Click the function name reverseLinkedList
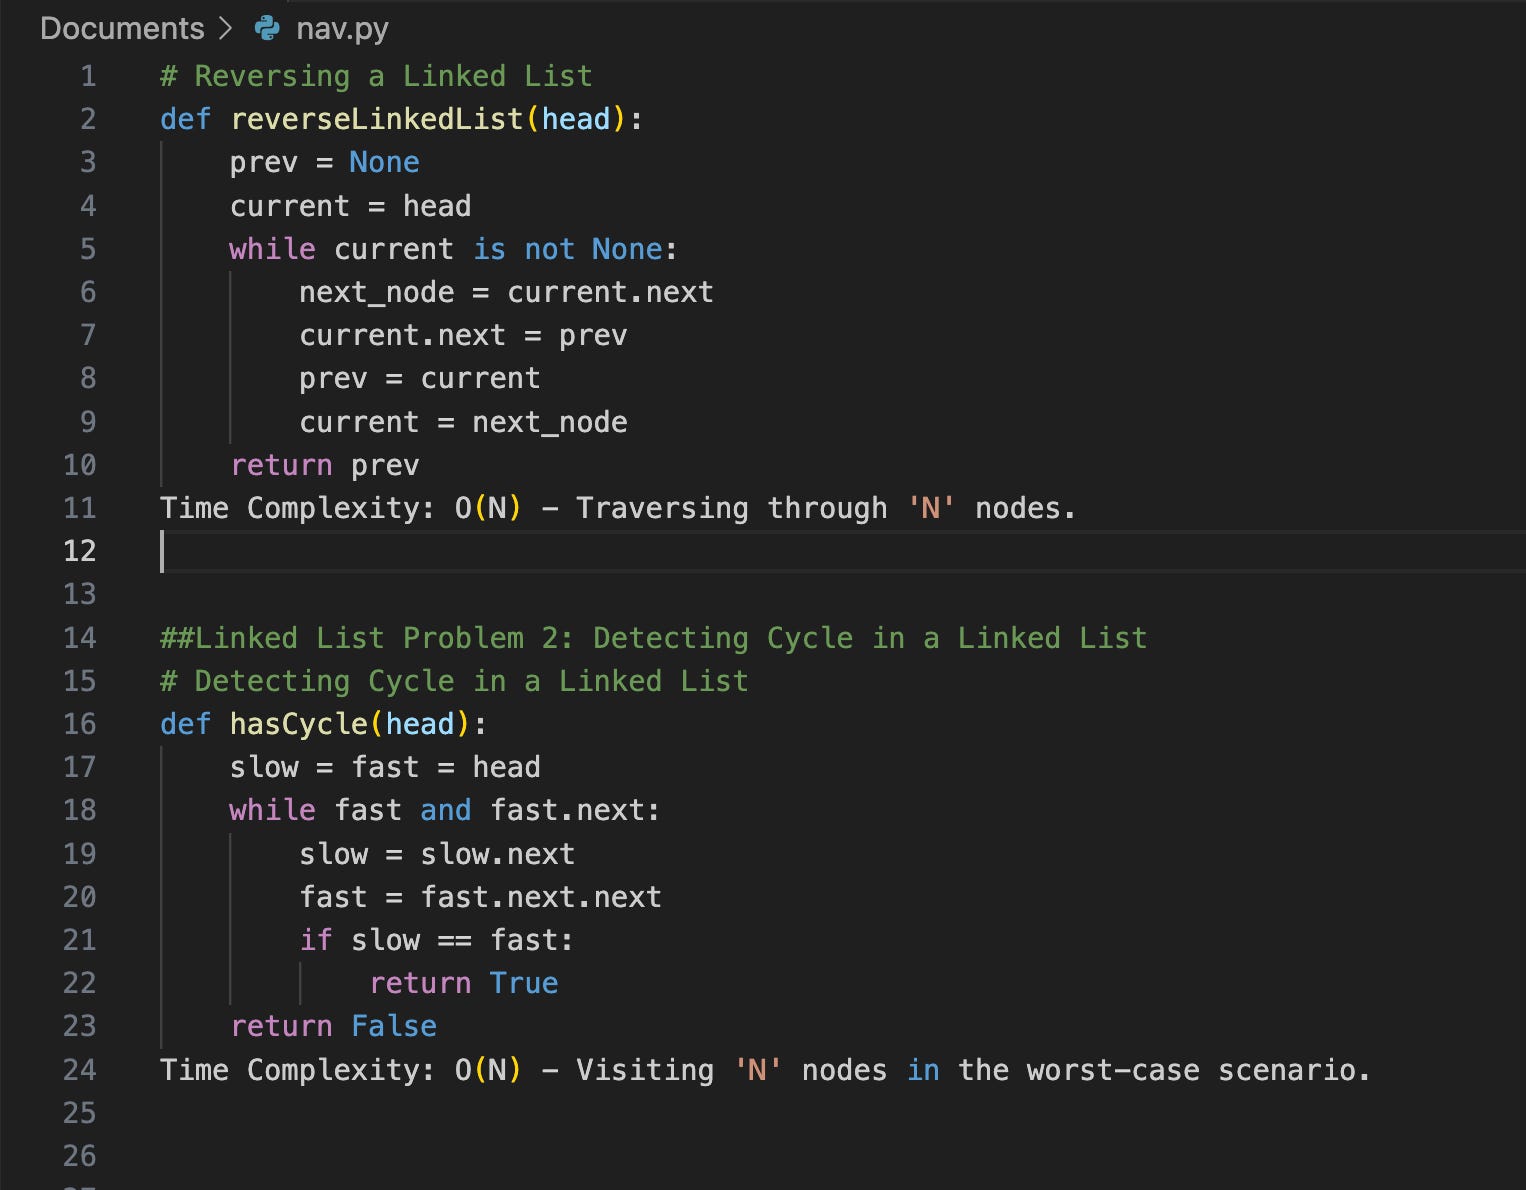 (377, 119)
